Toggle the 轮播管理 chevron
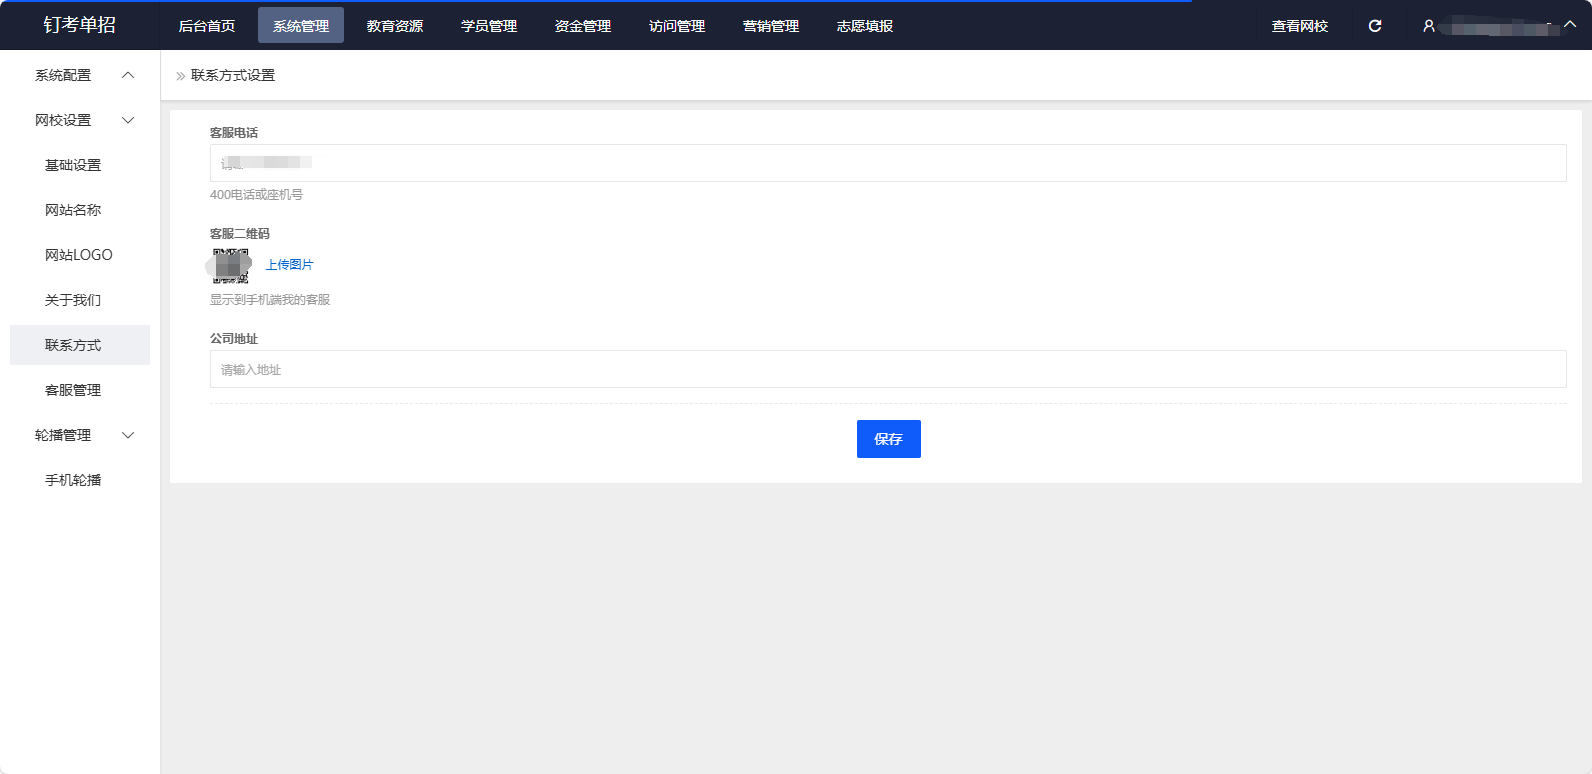The width and height of the screenshot is (1592, 774). 128,435
